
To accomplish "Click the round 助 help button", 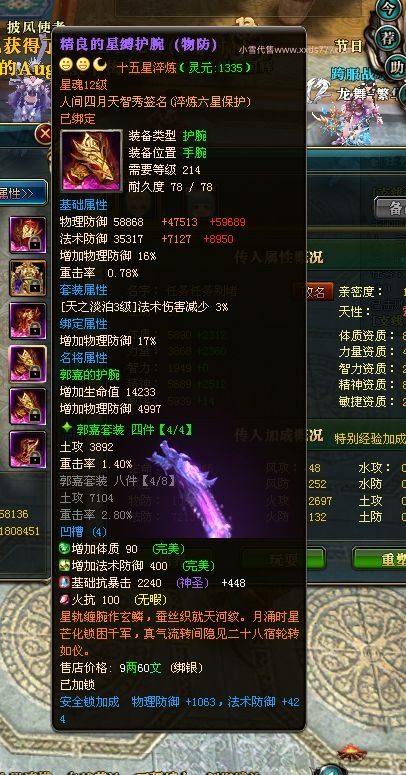I will [396, 67].
